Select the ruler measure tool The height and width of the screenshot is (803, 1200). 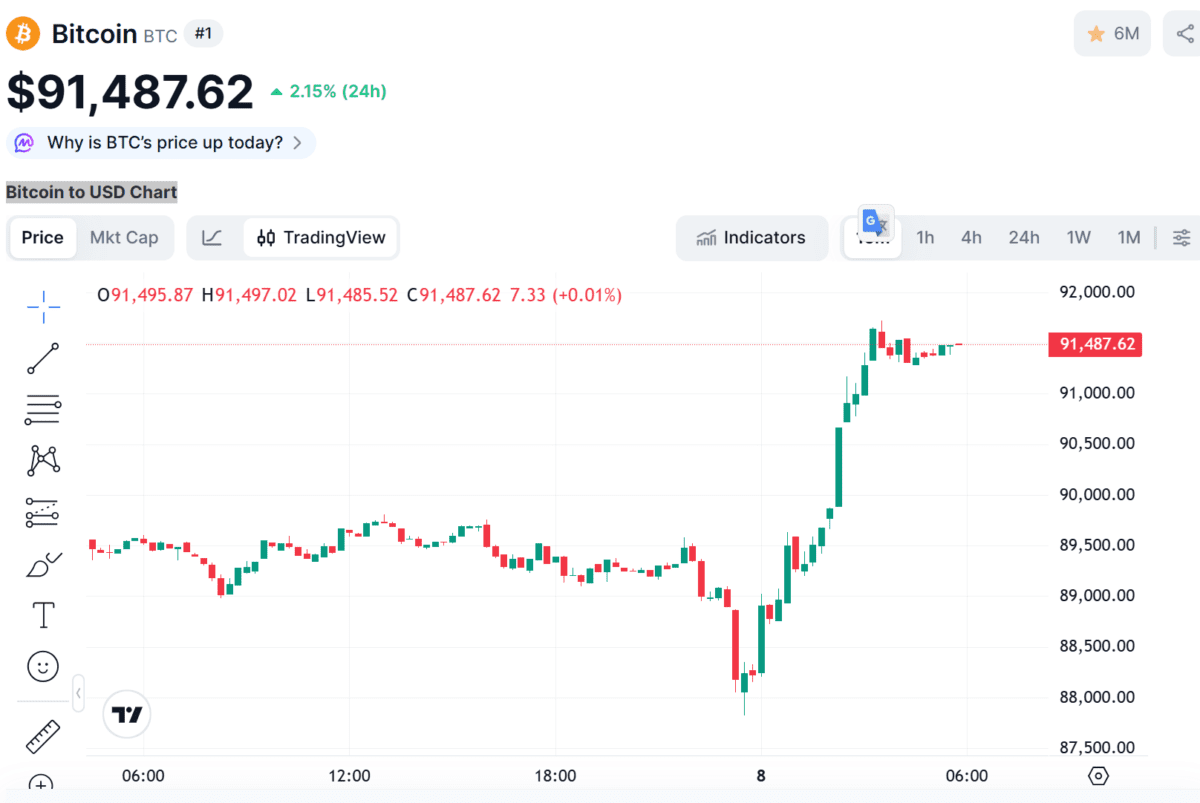(43, 737)
